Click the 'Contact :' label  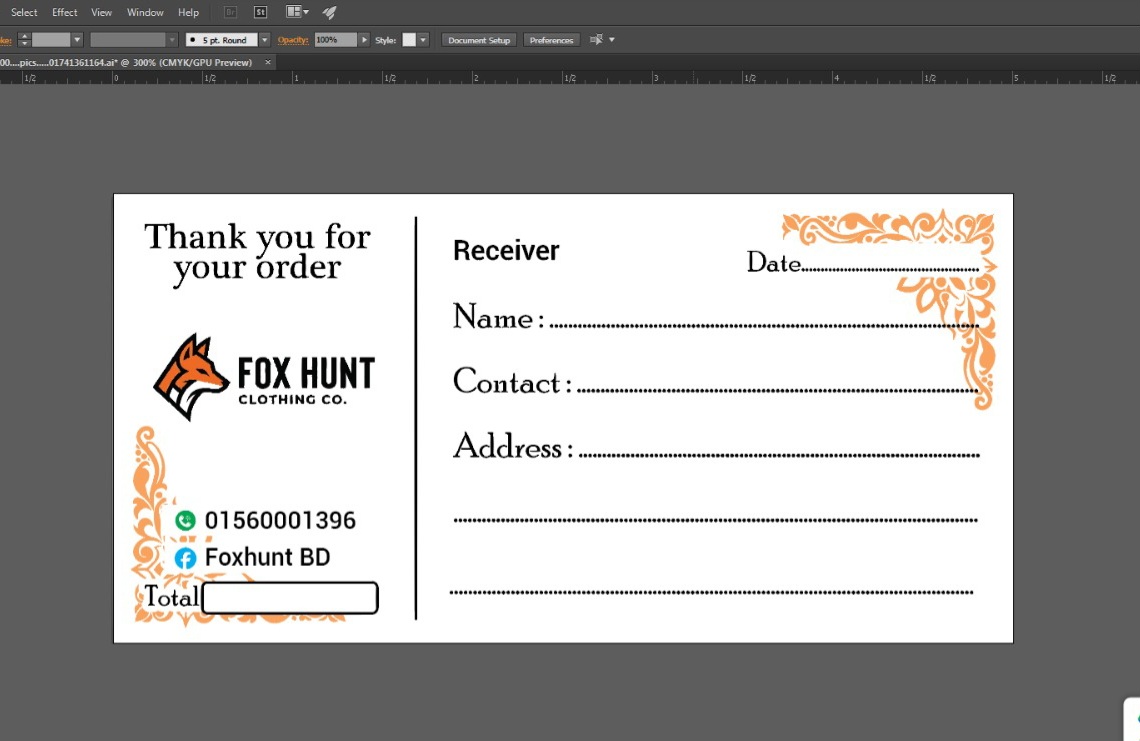point(512,382)
